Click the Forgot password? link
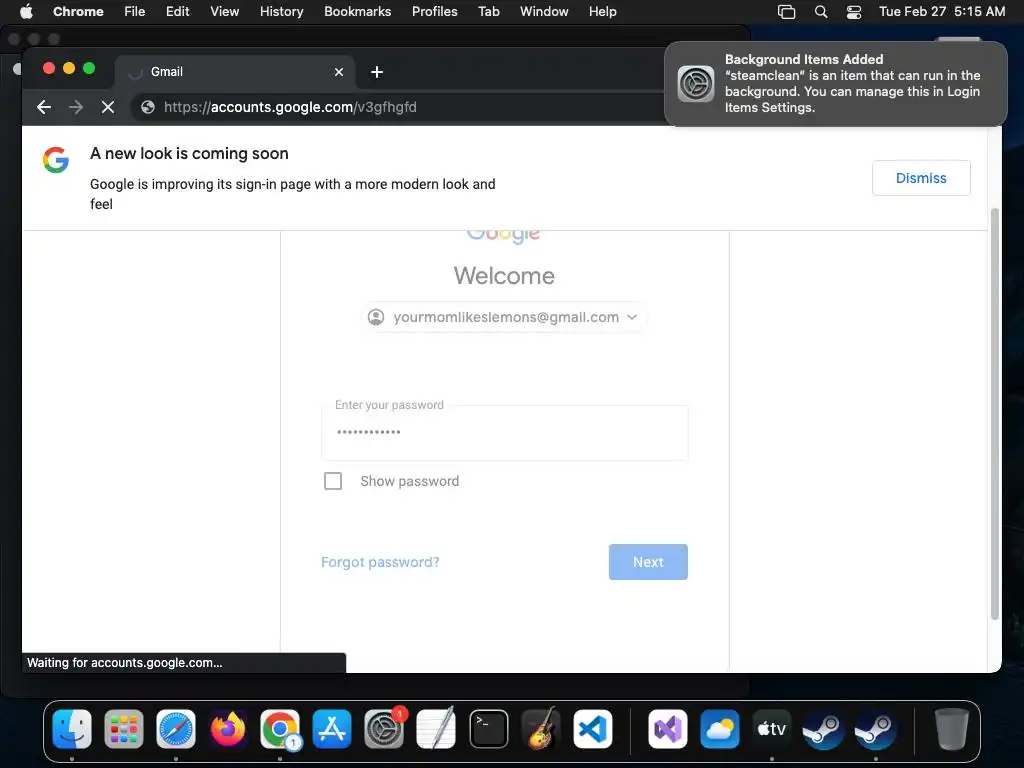Screen dimensions: 1024x768 click(x=380, y=562)
